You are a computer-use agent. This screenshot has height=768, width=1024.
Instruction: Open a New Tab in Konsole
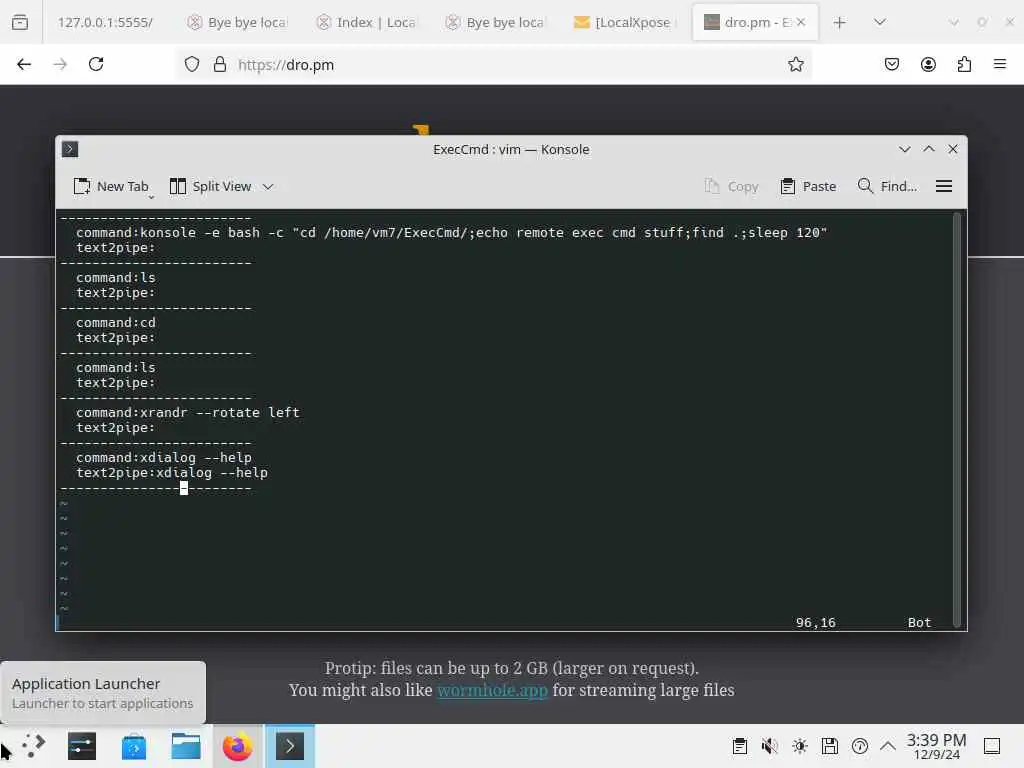111,187
